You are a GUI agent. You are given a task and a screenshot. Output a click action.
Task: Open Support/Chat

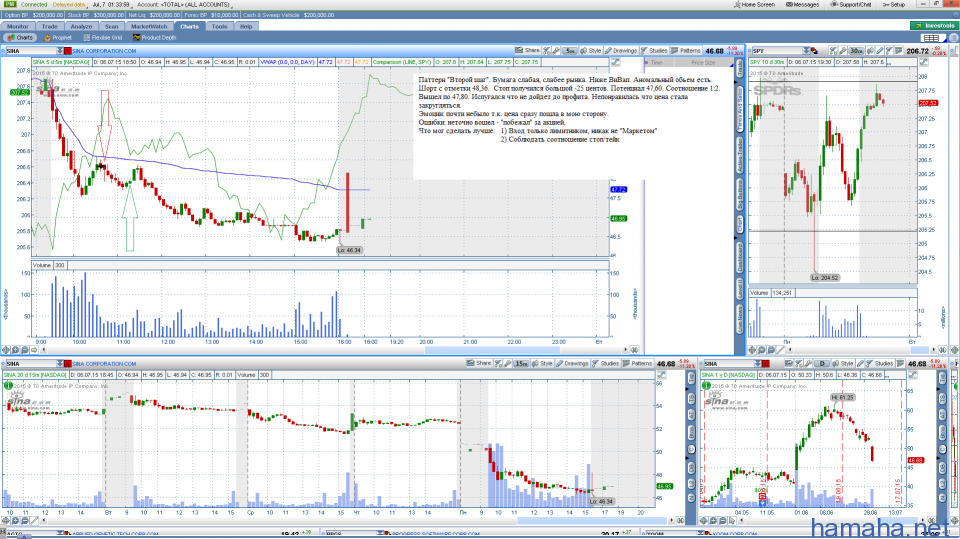click(851, 4)
